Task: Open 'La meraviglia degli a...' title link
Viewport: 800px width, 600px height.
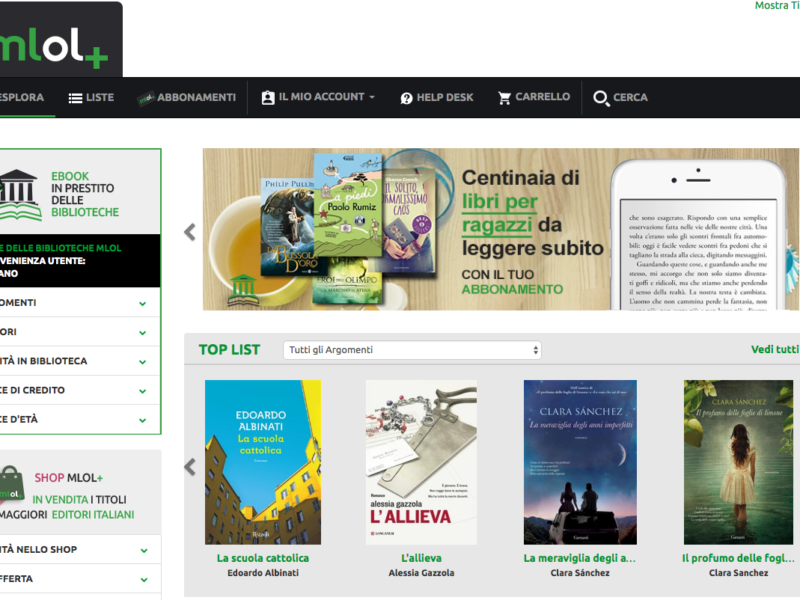Action: tap(580, 558)
